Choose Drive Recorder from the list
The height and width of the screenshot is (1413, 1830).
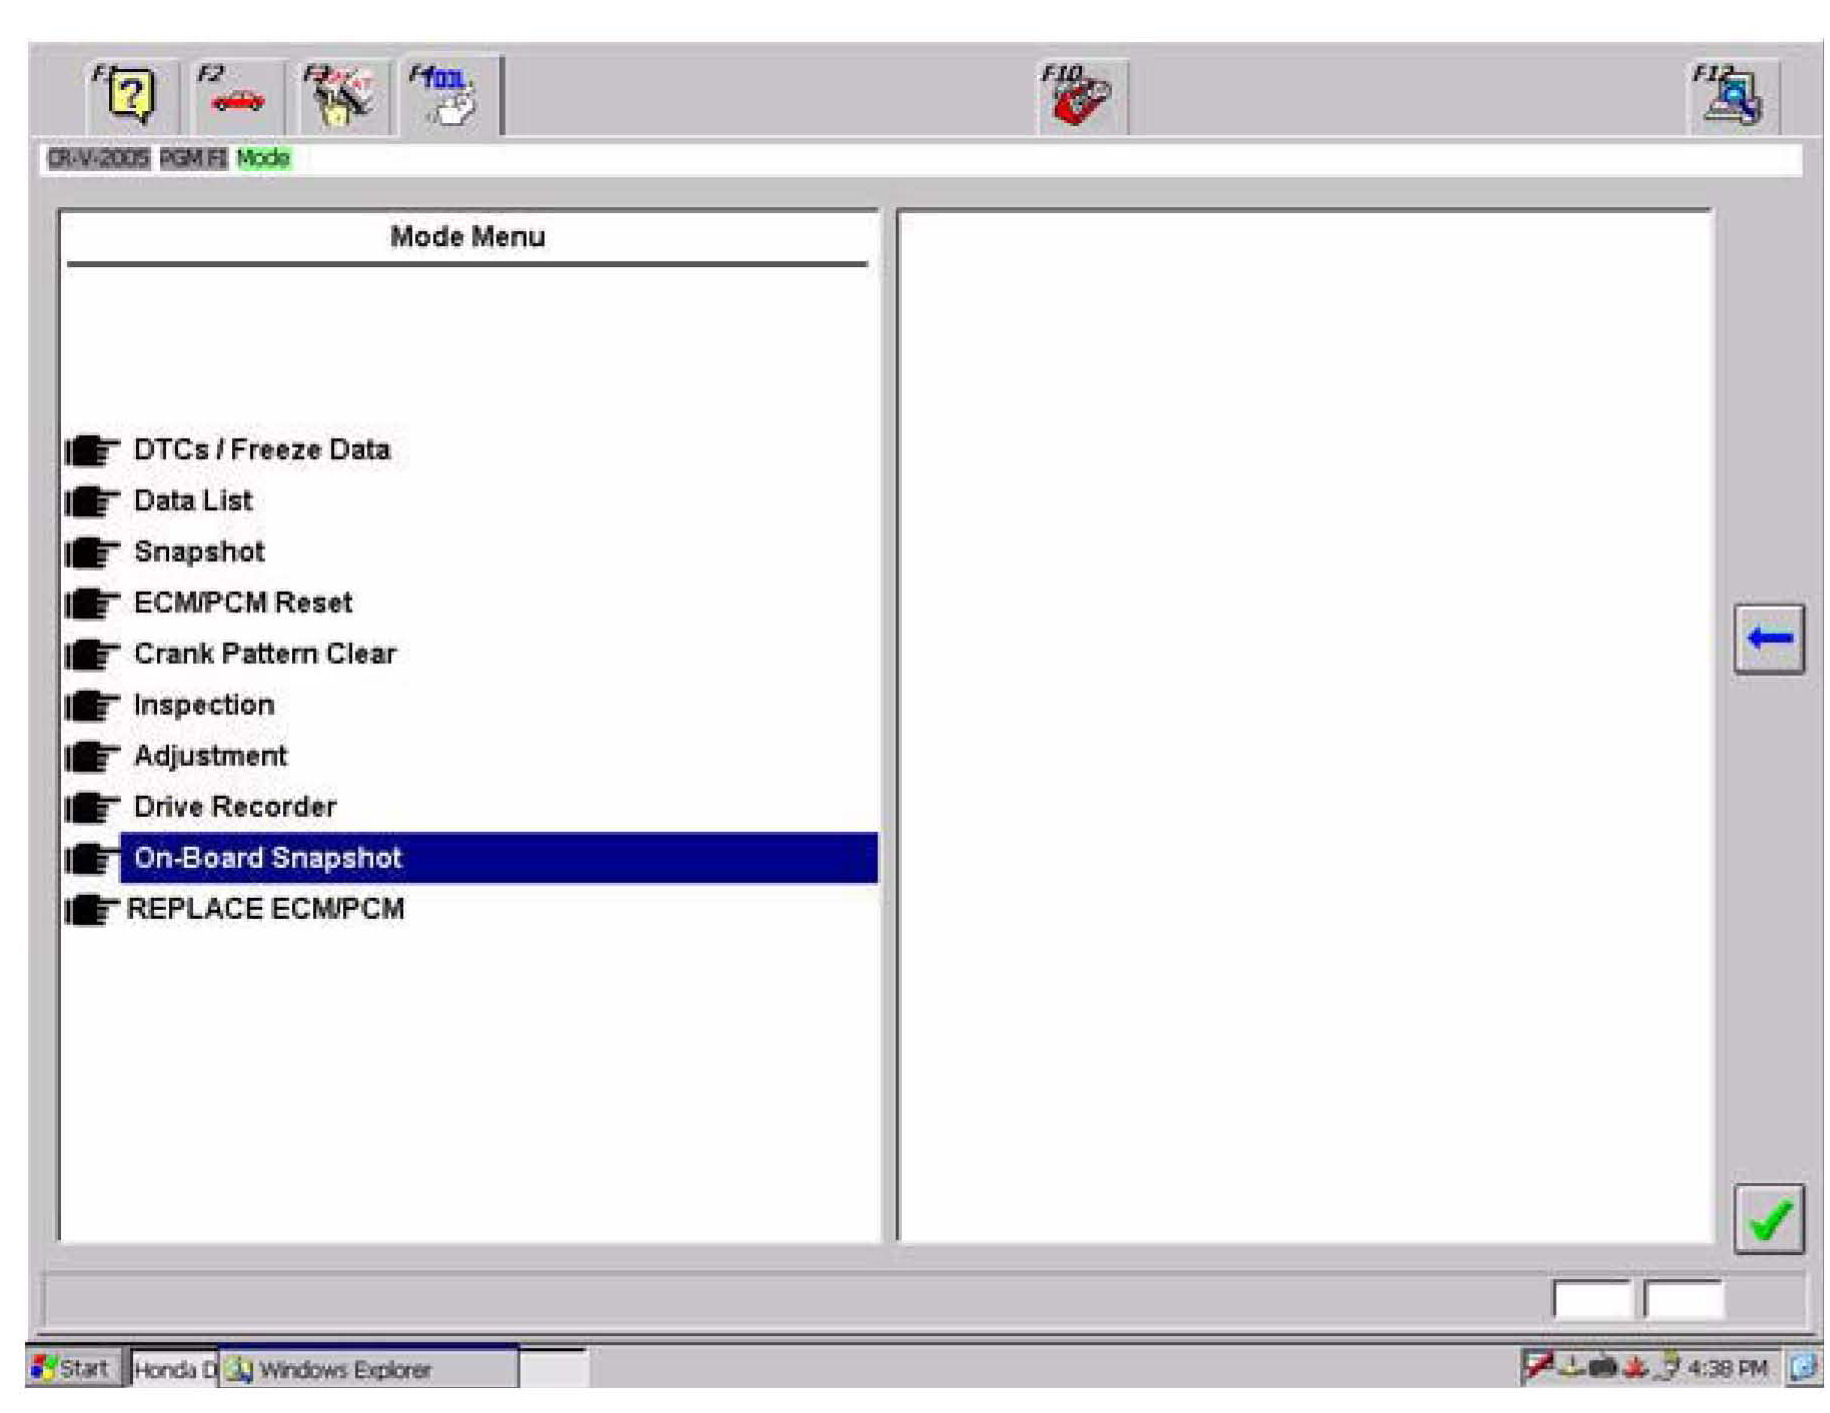tap(235, 807)
